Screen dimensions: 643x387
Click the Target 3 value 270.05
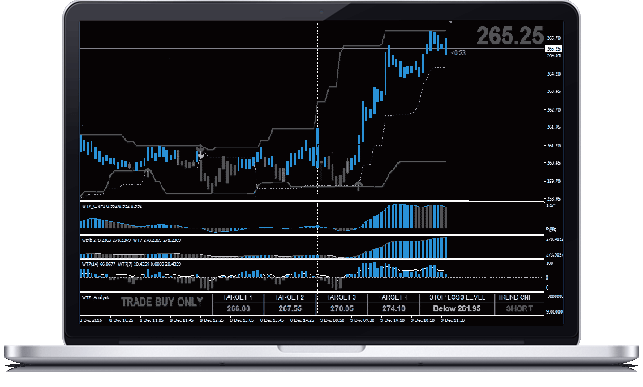pos(342,308)
